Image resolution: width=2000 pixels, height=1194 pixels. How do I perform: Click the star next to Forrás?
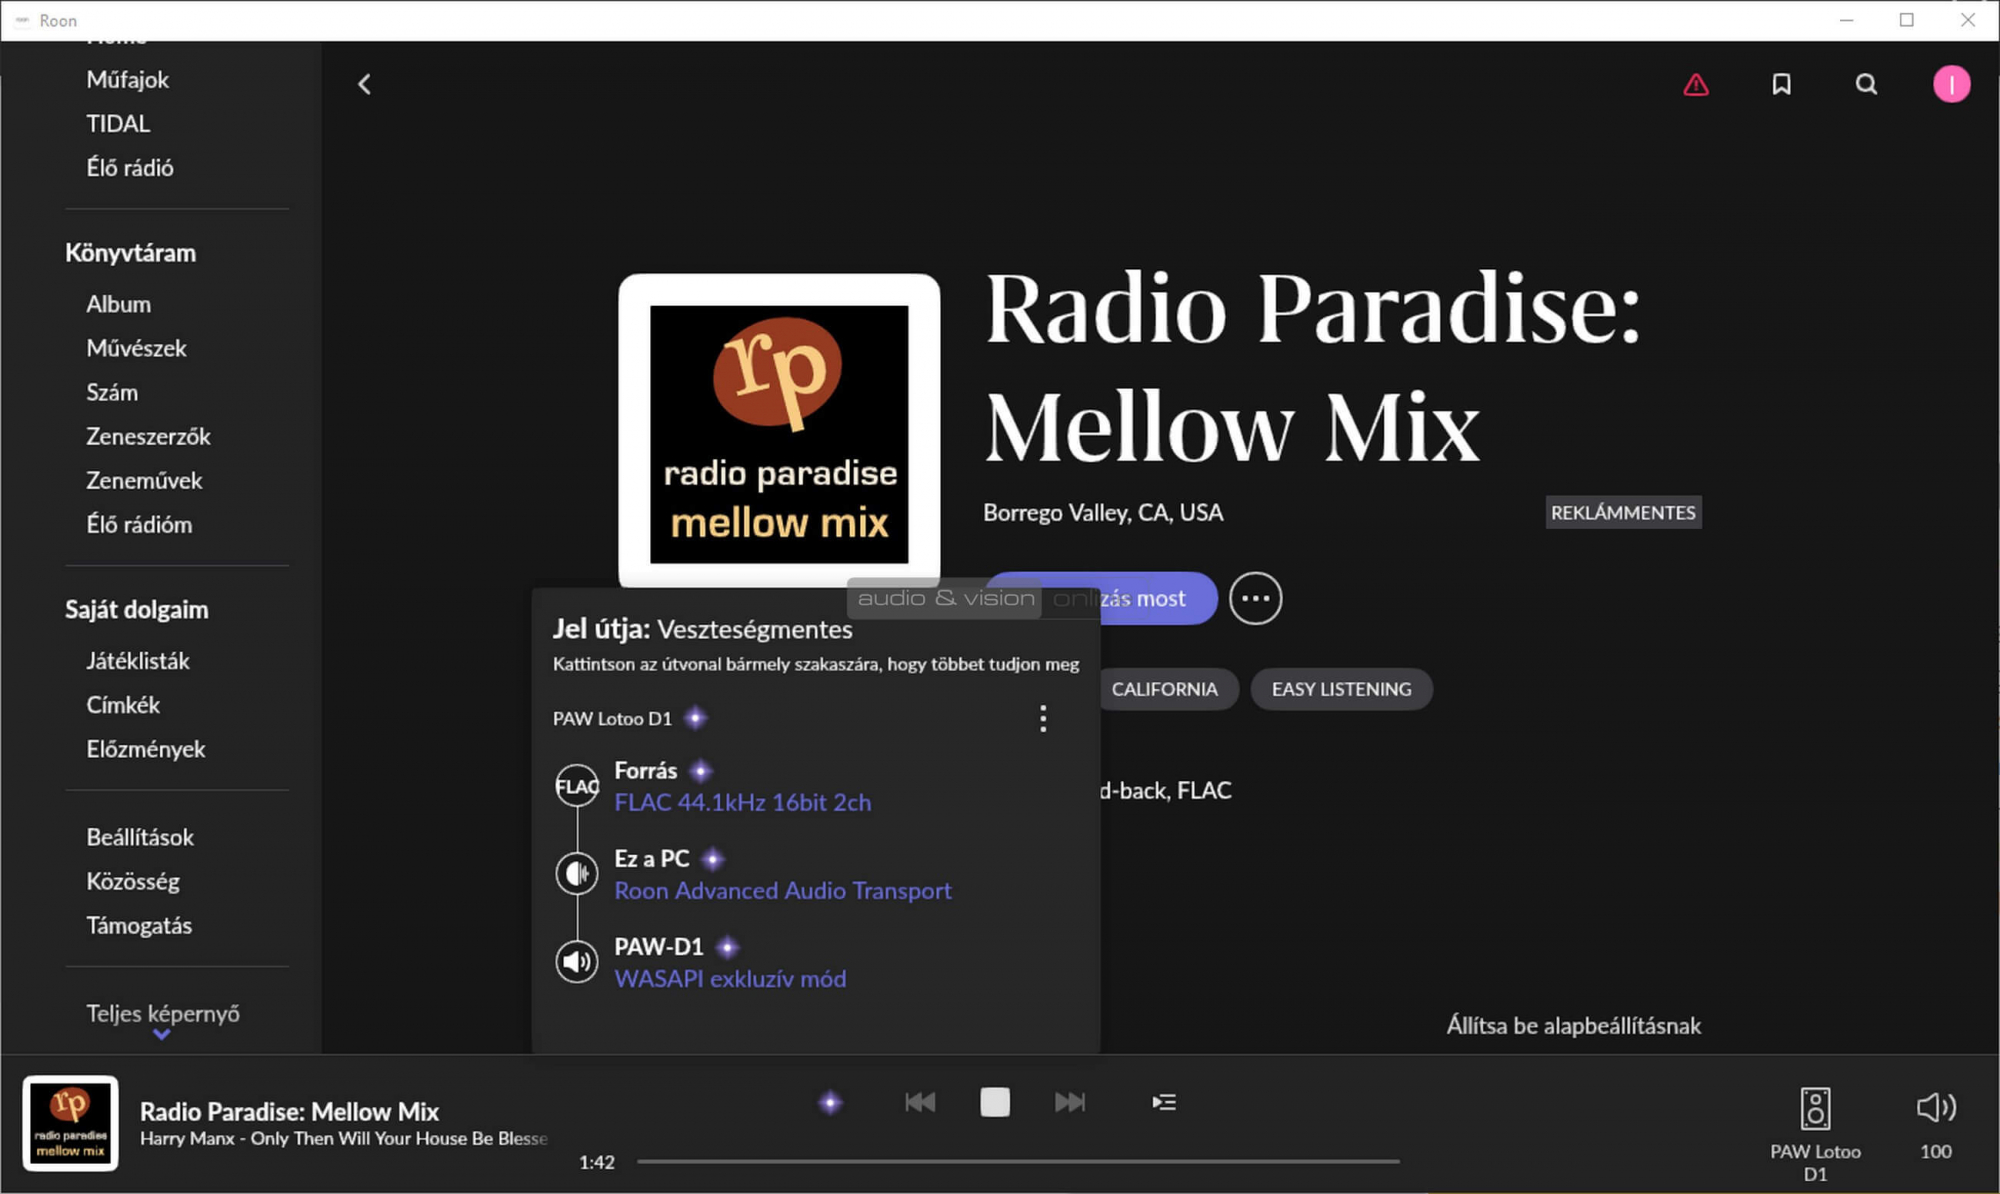702,771
